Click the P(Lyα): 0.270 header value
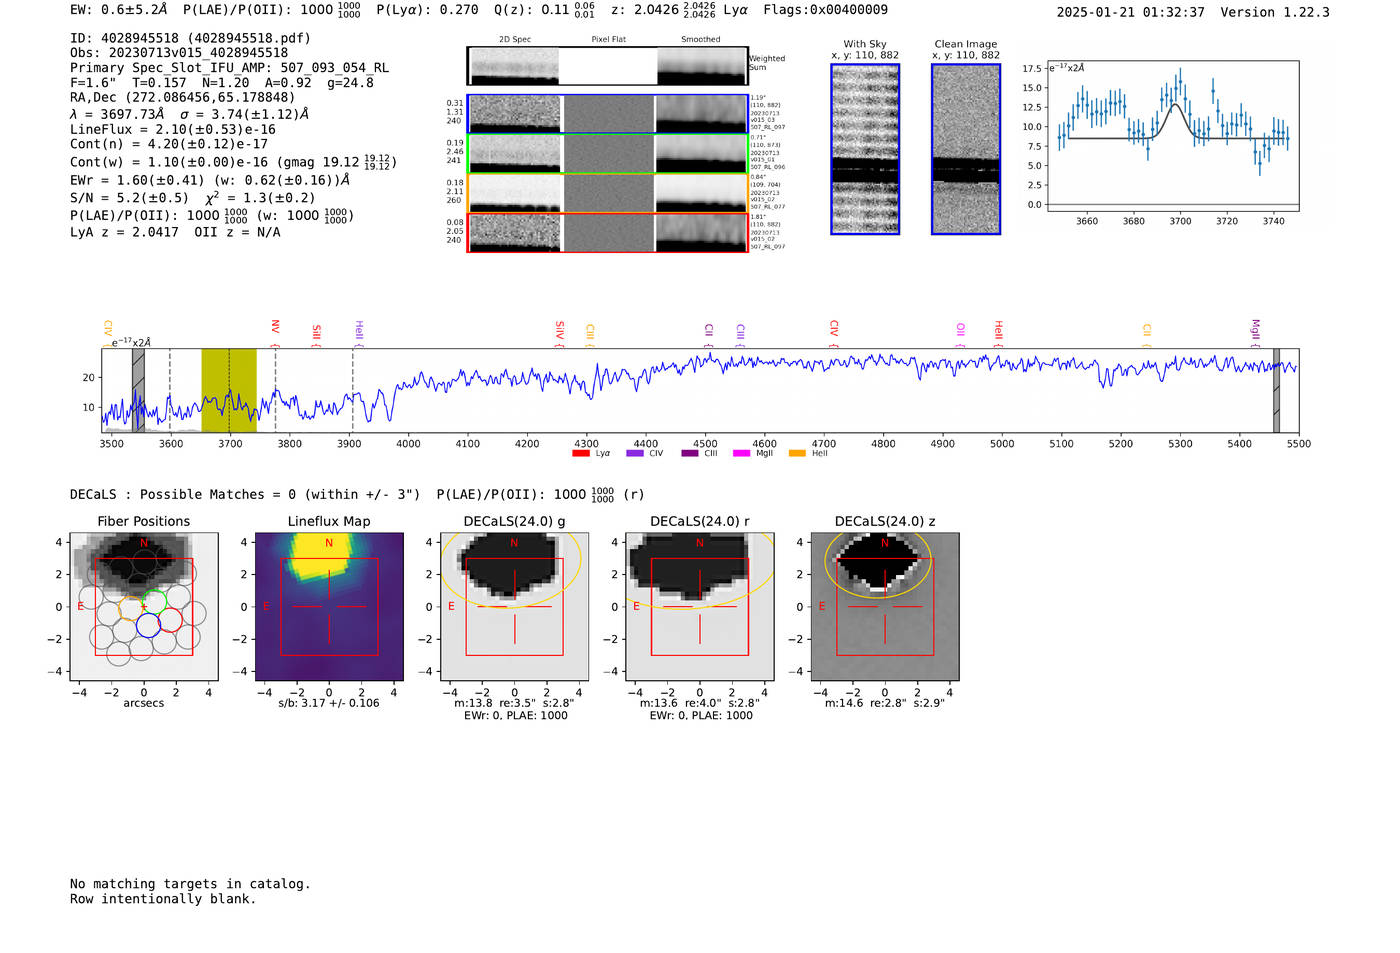This screenshot has width=1400, height=953. click(427, 9)
